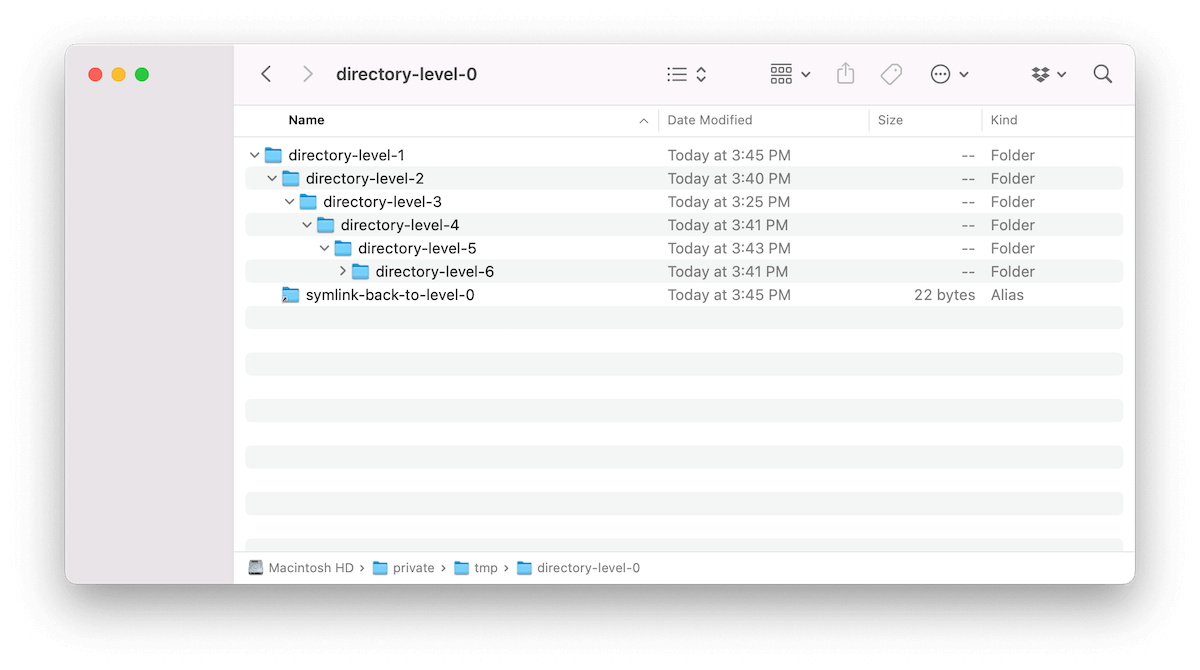Image resolution: width=1200 pixels, height=670 pixels.
Task: Select the directory-level-5 name
Action: click(417, 248)
